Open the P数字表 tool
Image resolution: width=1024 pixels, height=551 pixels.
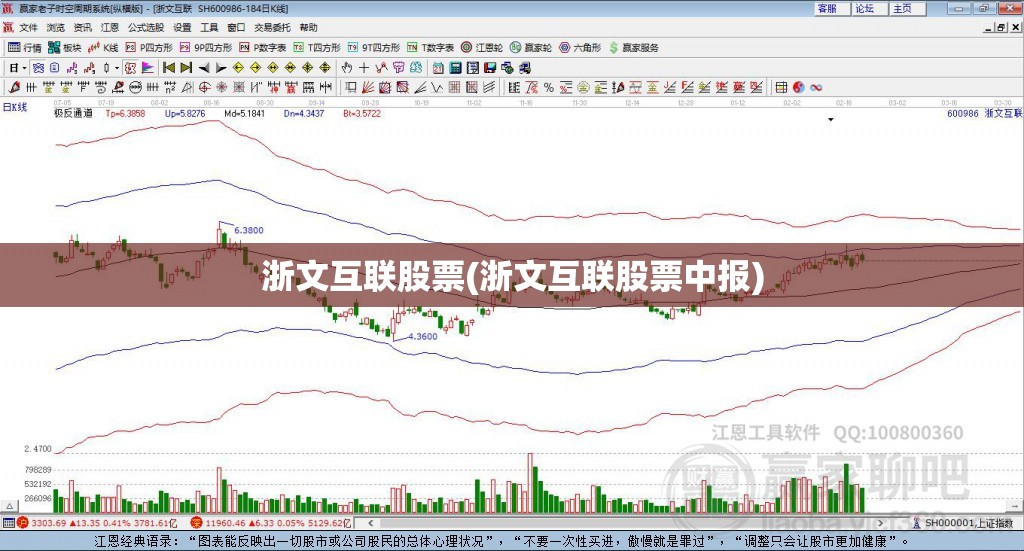(263, 48)
